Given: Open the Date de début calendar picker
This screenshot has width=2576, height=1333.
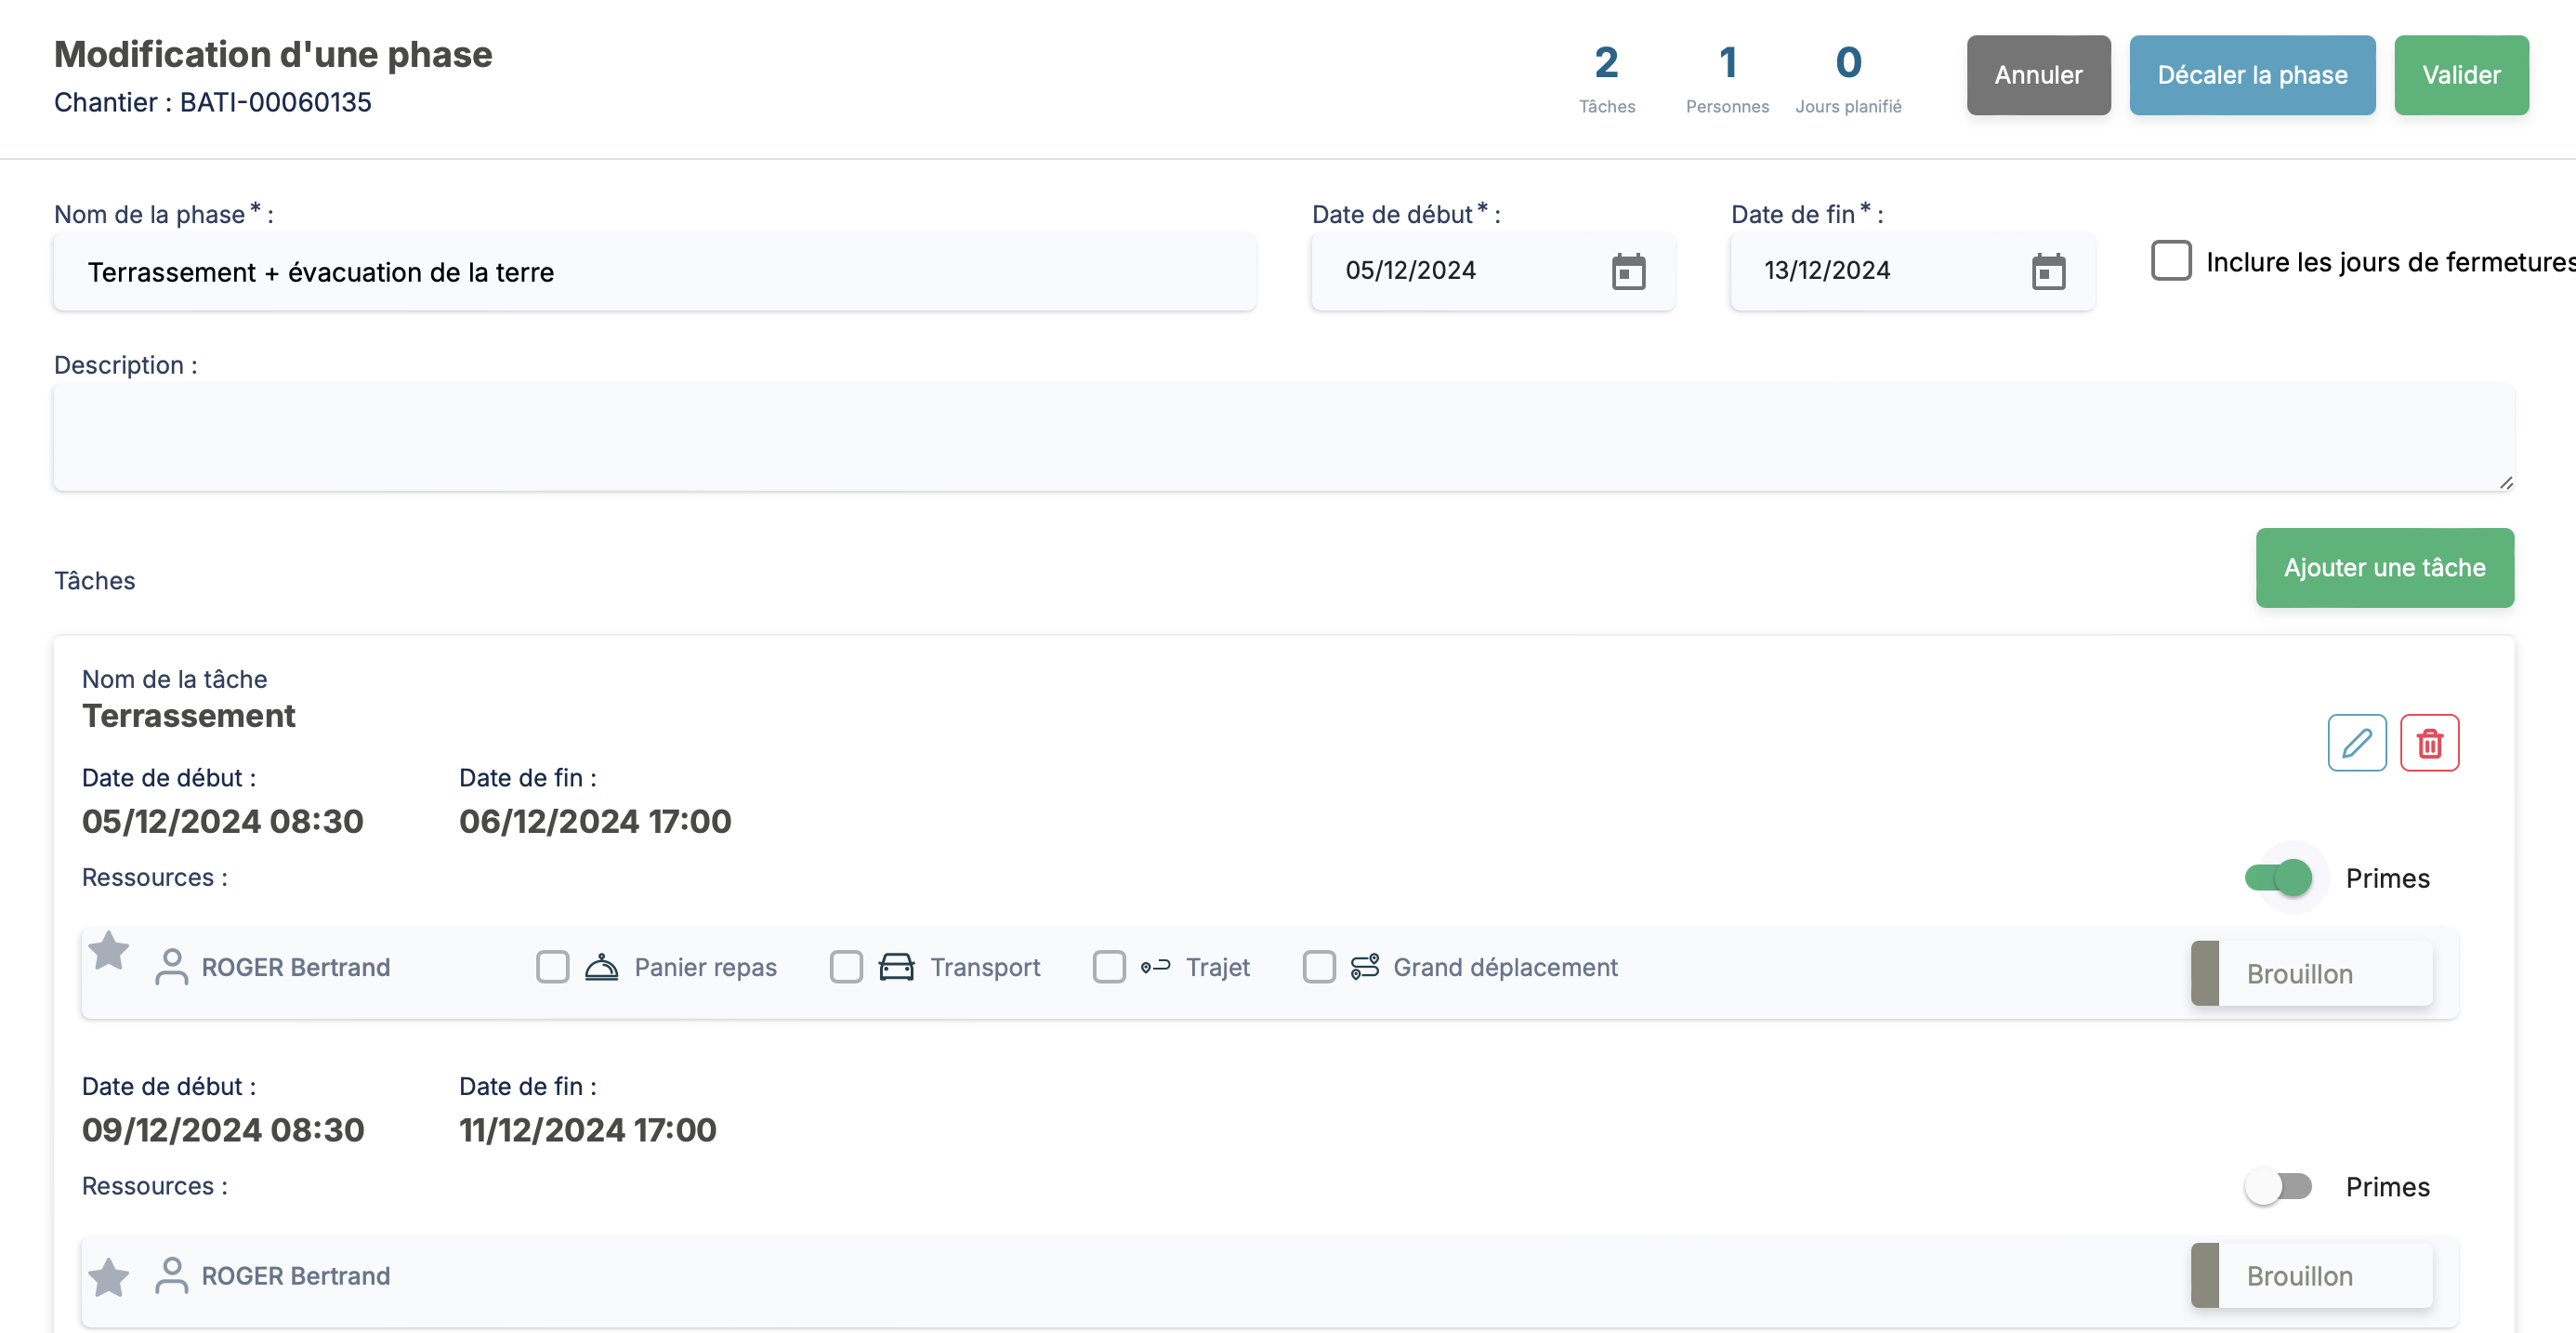Looking at the screenshot, I should point(1628,271).
